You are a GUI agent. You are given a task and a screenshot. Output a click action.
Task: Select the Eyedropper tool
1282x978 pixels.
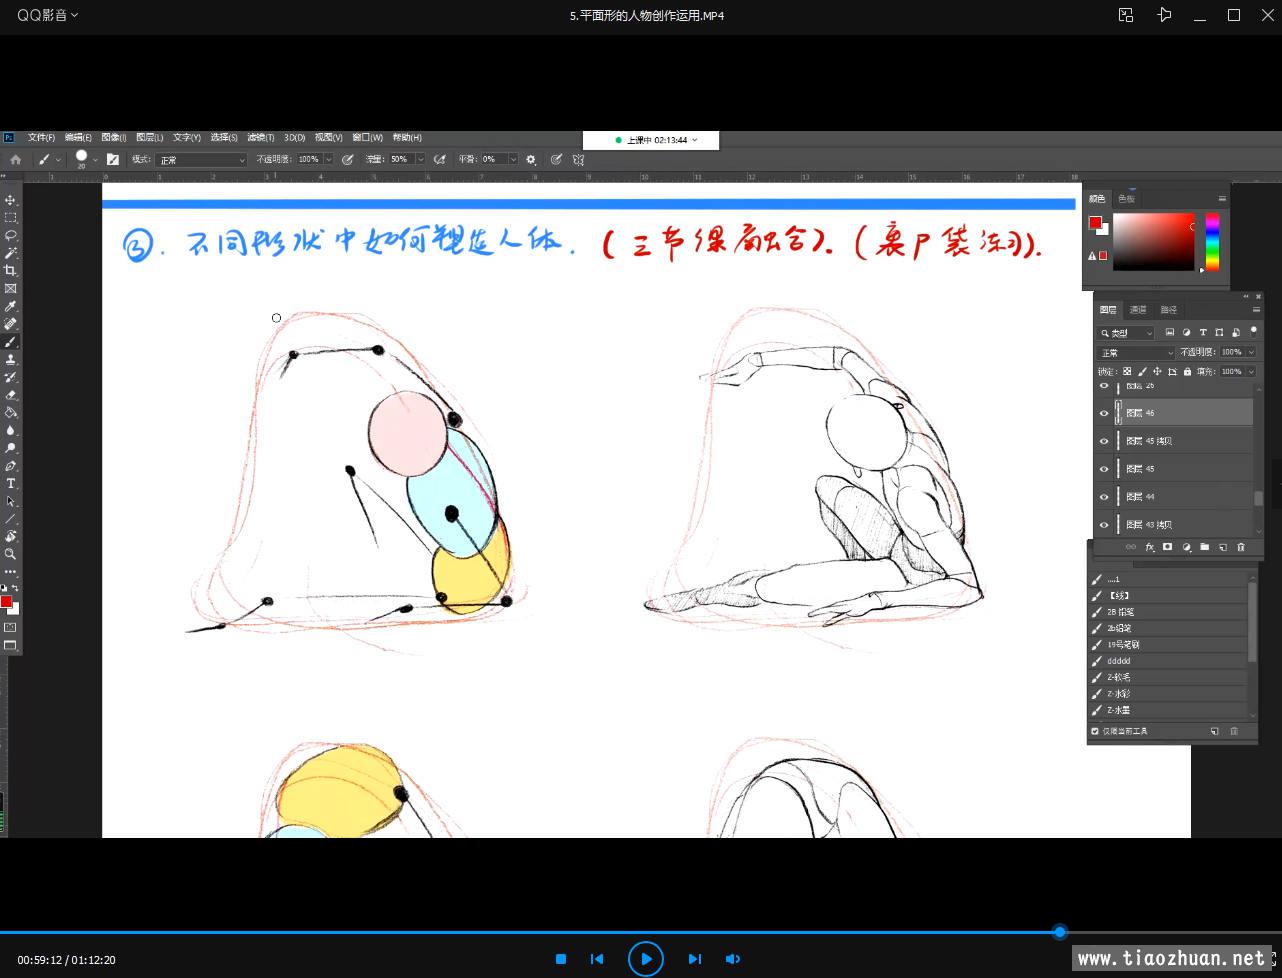(x=11, y=307)
